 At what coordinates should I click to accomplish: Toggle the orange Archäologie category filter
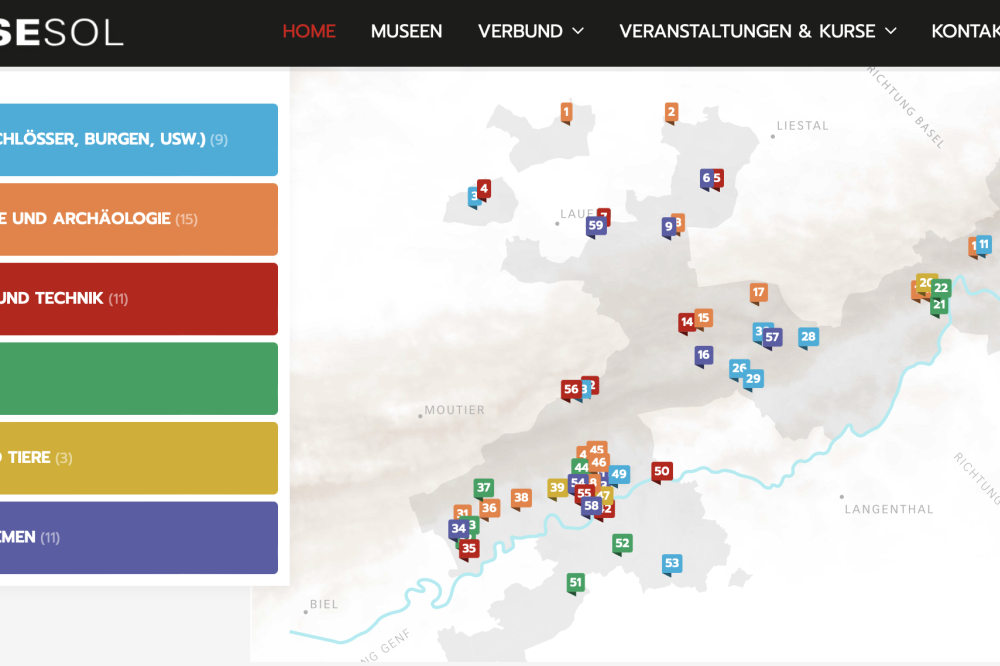pos(138,219)
